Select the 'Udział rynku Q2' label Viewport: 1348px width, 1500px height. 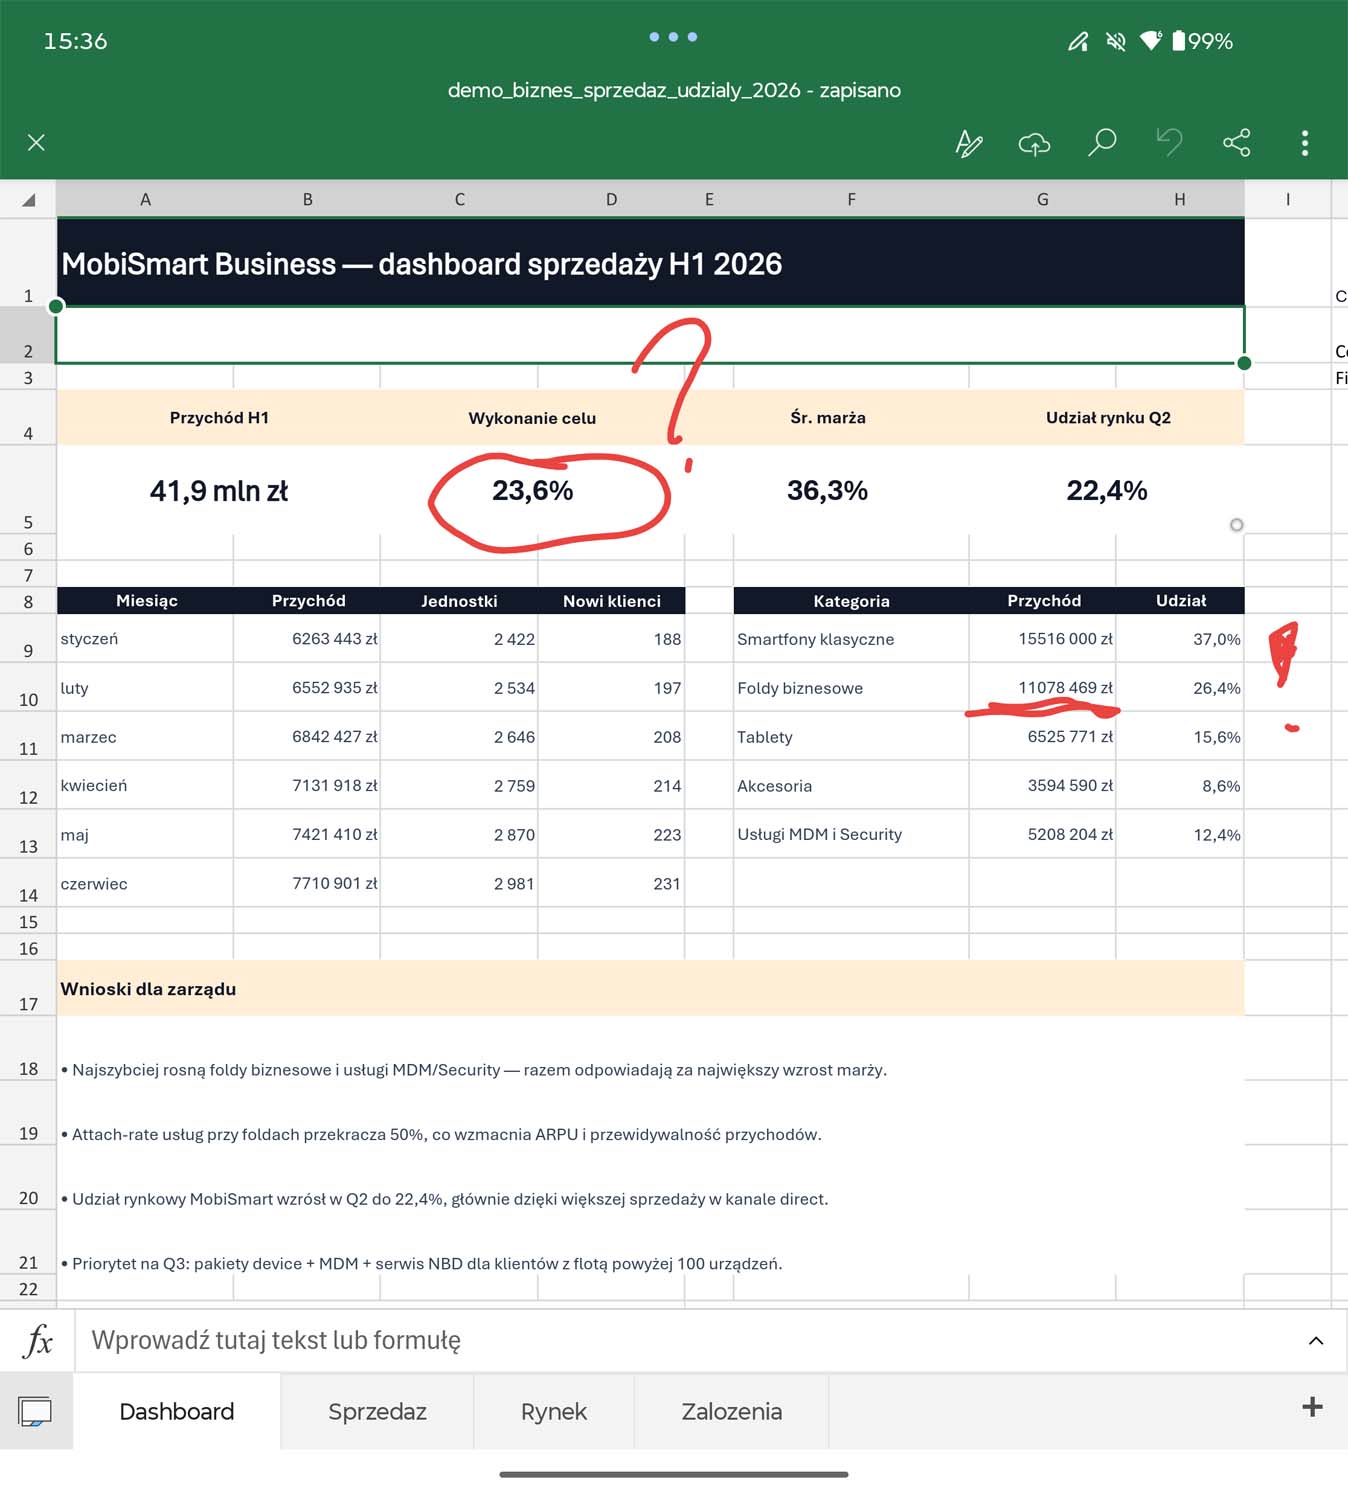[x=1107, y=418]
